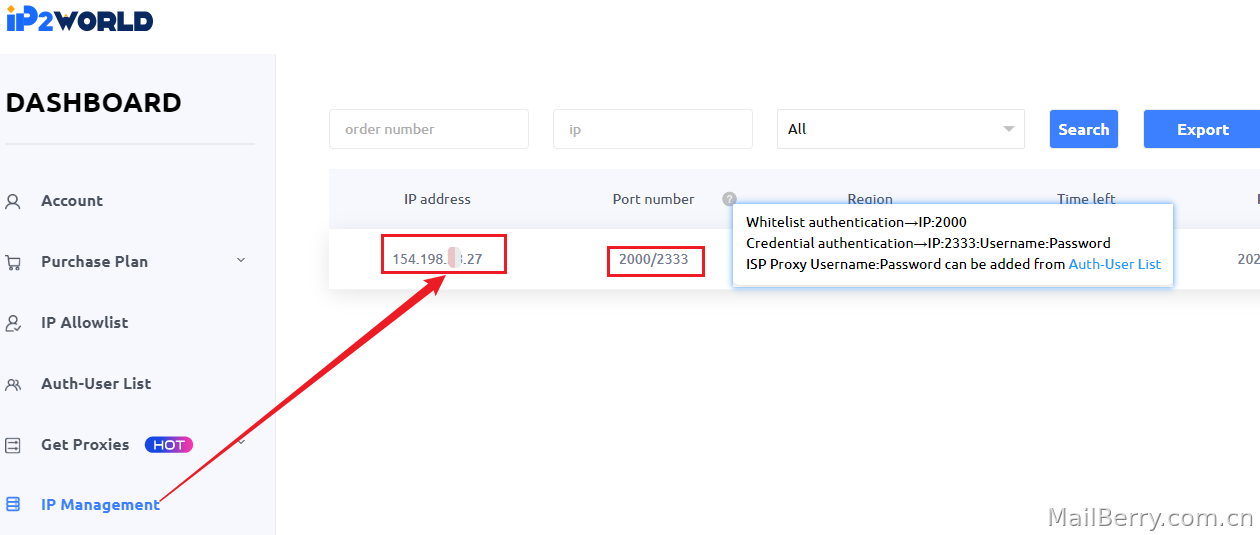Focus the ip search field
The width and height of the screenshot is (1260, 535).
pos(653,129)
